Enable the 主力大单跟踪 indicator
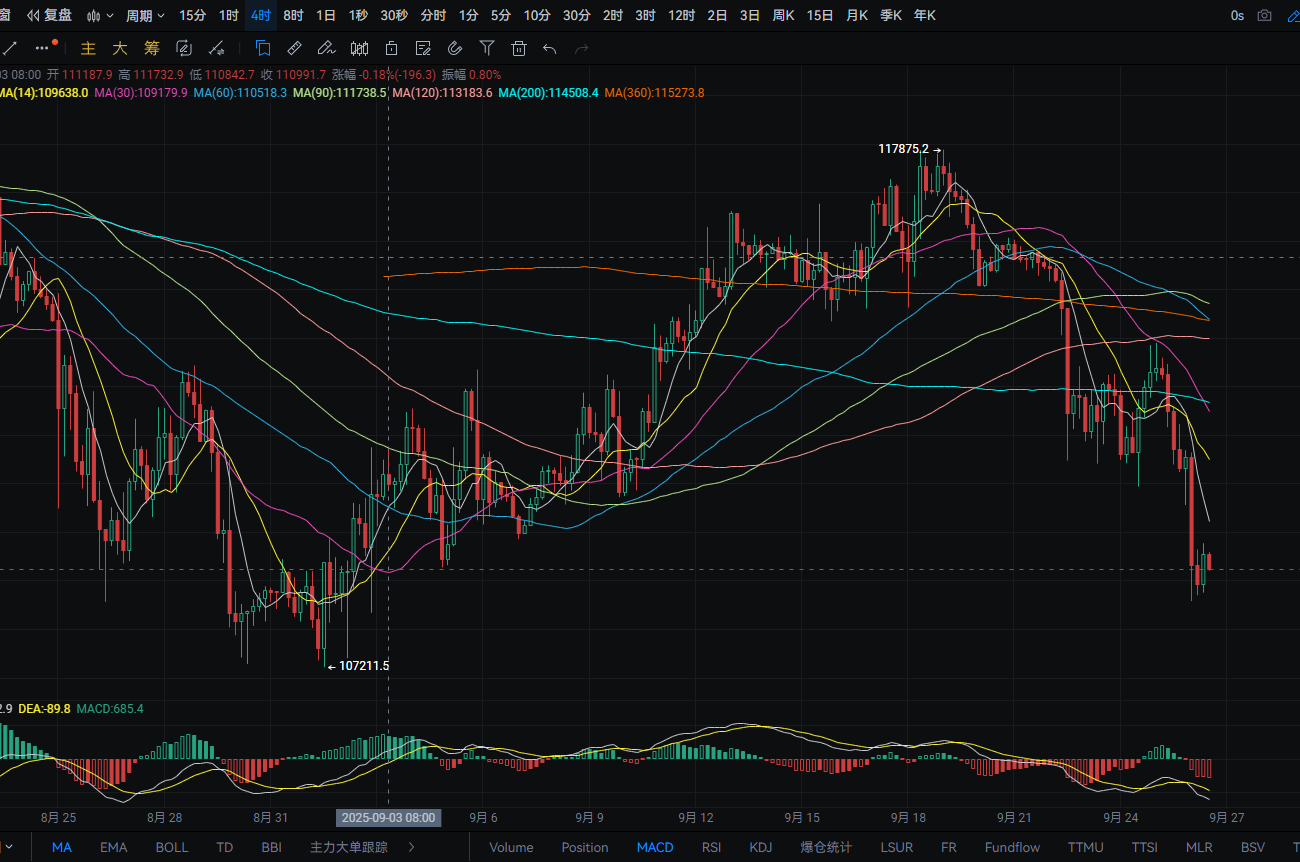 (349, 847)
